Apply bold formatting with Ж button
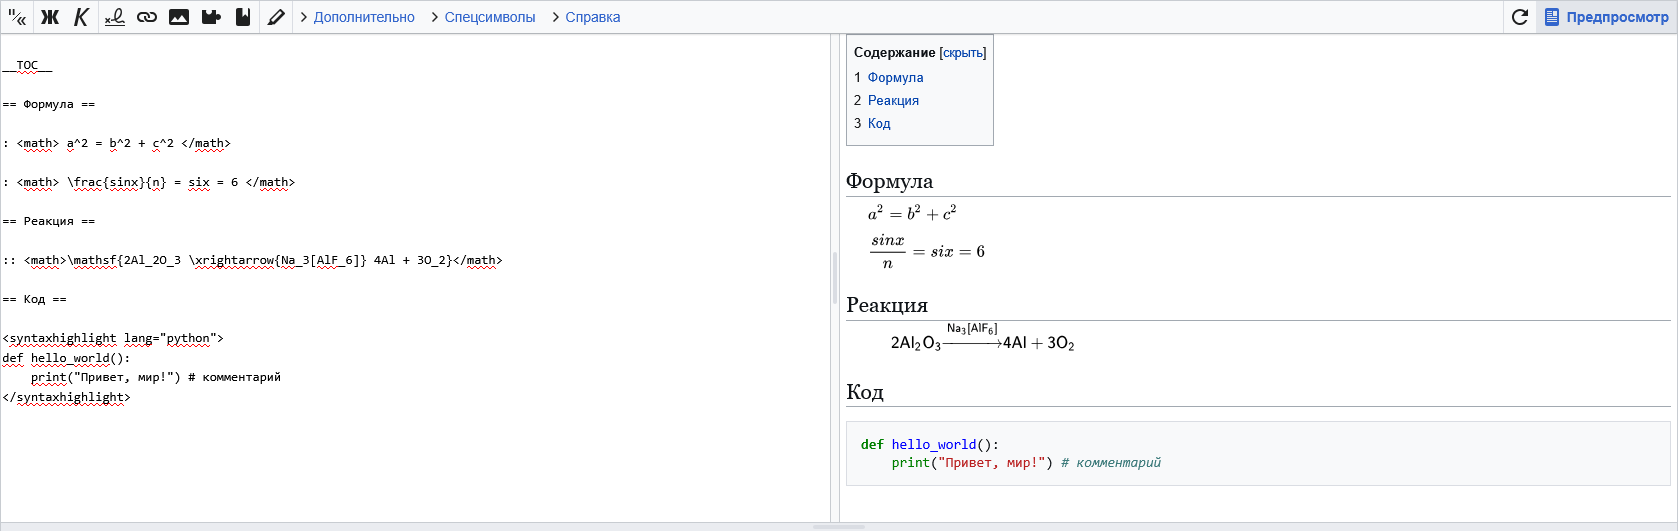 click(50, 17)
